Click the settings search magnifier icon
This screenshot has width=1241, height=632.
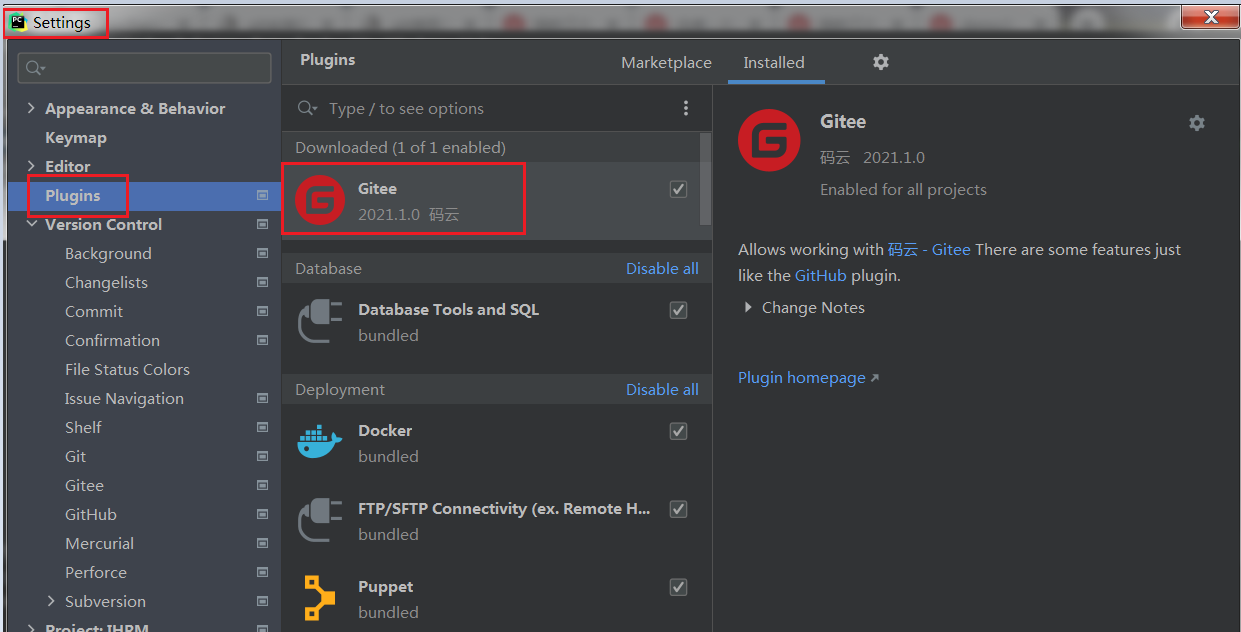(x=36, y=68)
